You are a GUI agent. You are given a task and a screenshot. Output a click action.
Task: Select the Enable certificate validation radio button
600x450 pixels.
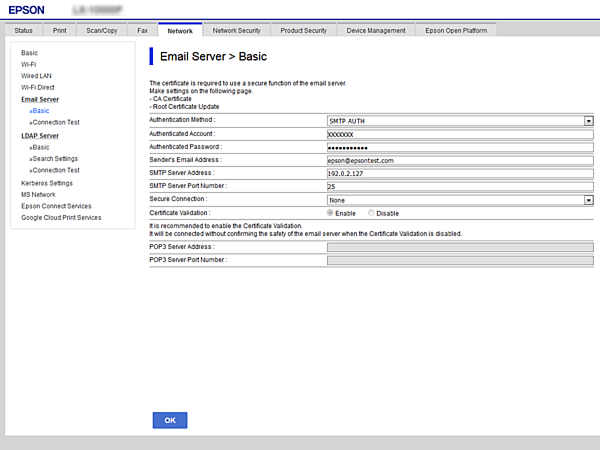tap(331, 213)
